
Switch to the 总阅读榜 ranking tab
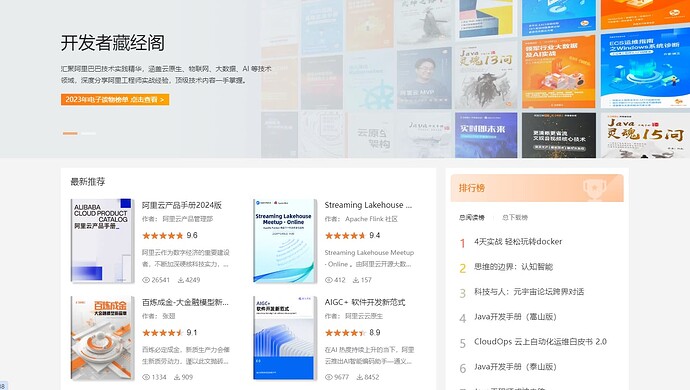pos(472,217)
